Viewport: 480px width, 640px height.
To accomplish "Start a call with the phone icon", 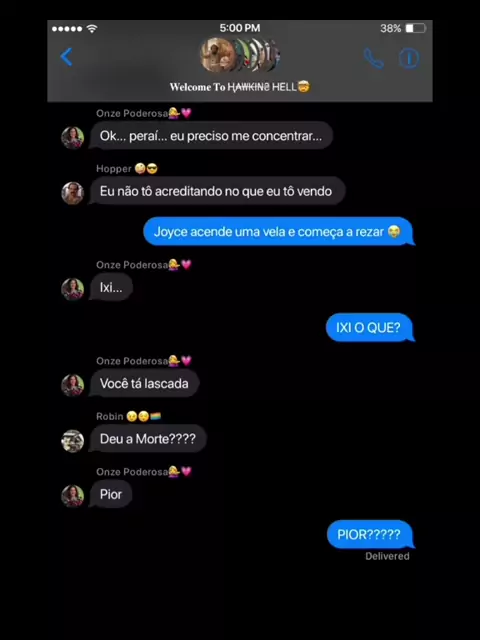I will (373, 58).
